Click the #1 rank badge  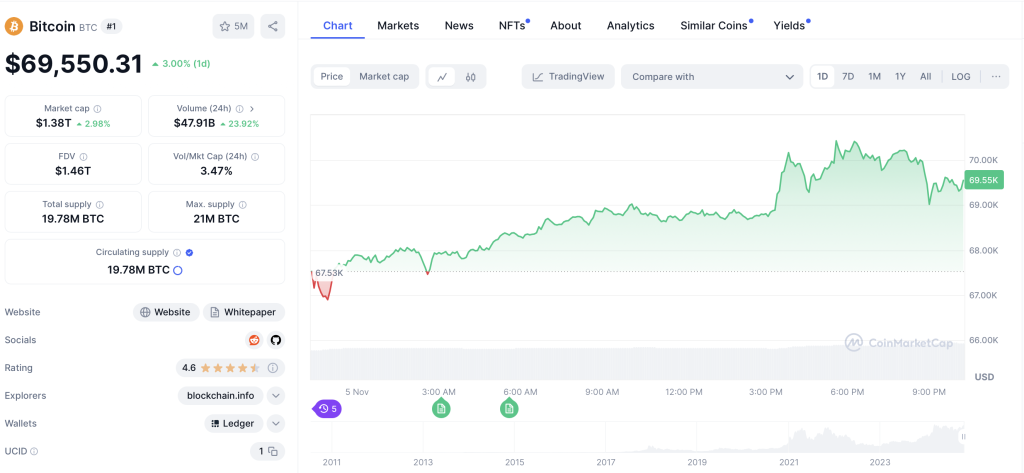click(x=112, y=27)
